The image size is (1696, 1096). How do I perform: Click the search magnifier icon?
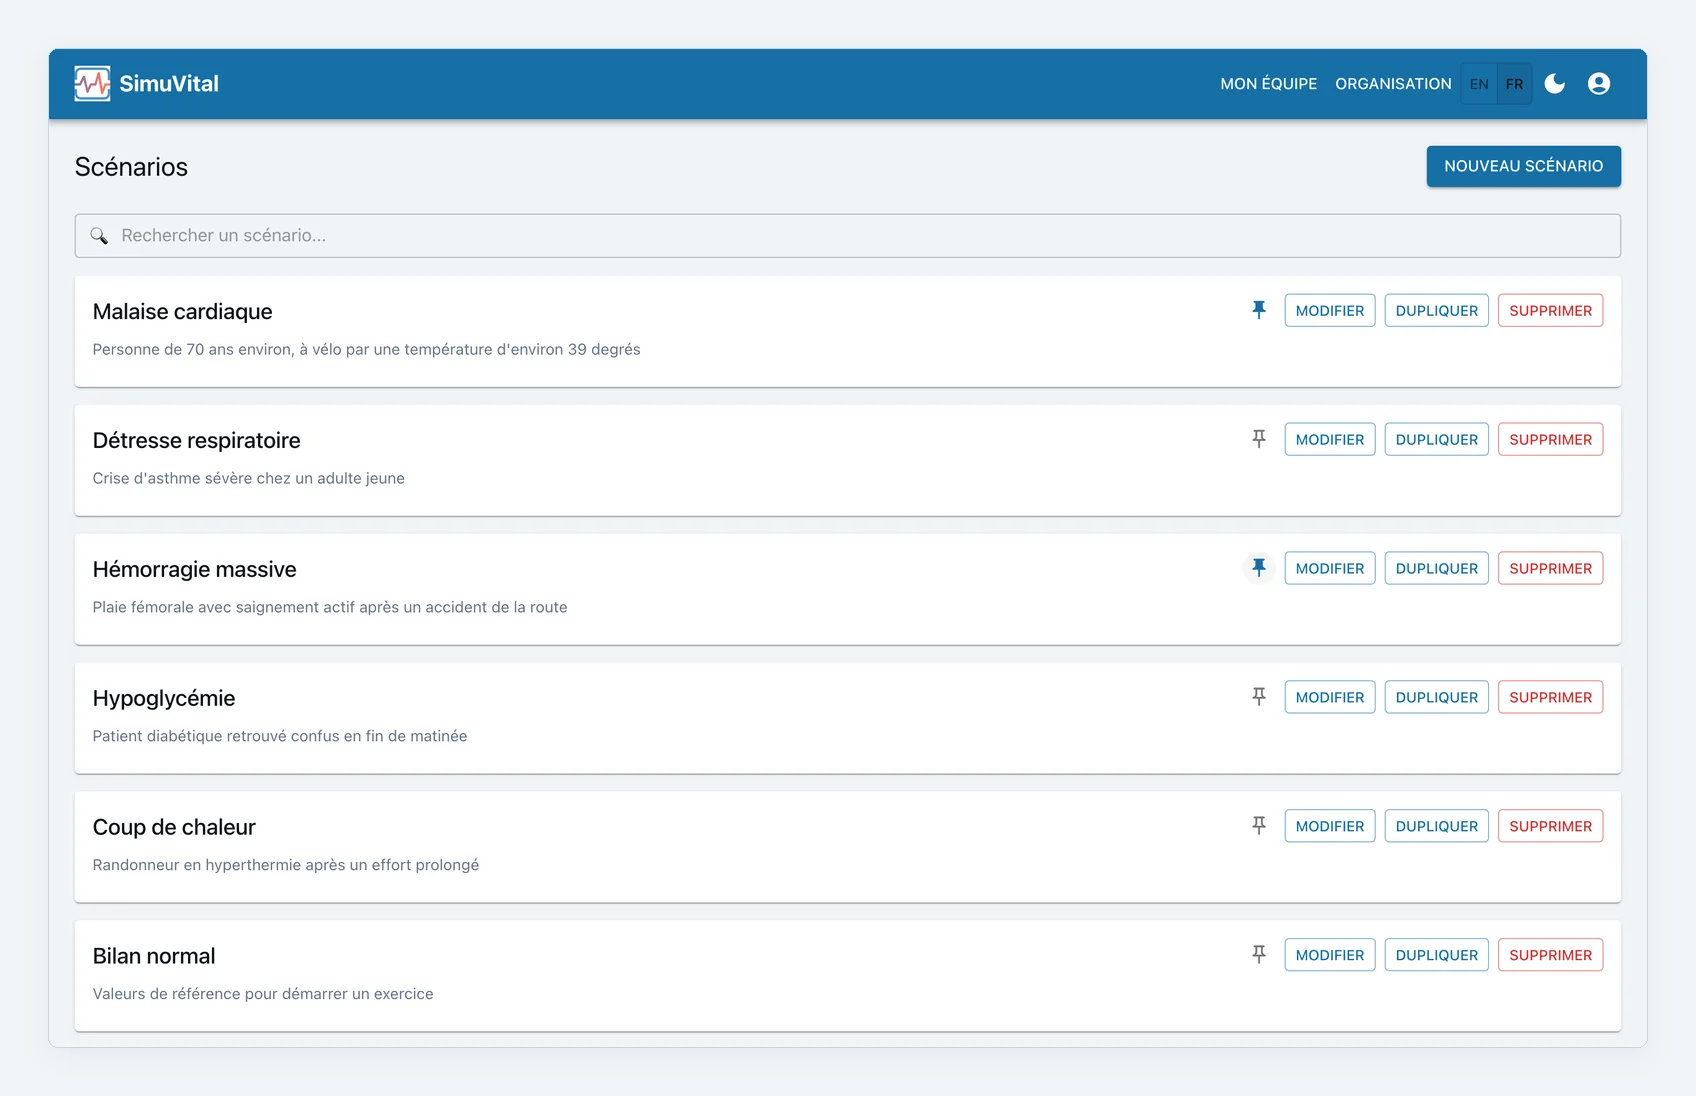point(99,236)
